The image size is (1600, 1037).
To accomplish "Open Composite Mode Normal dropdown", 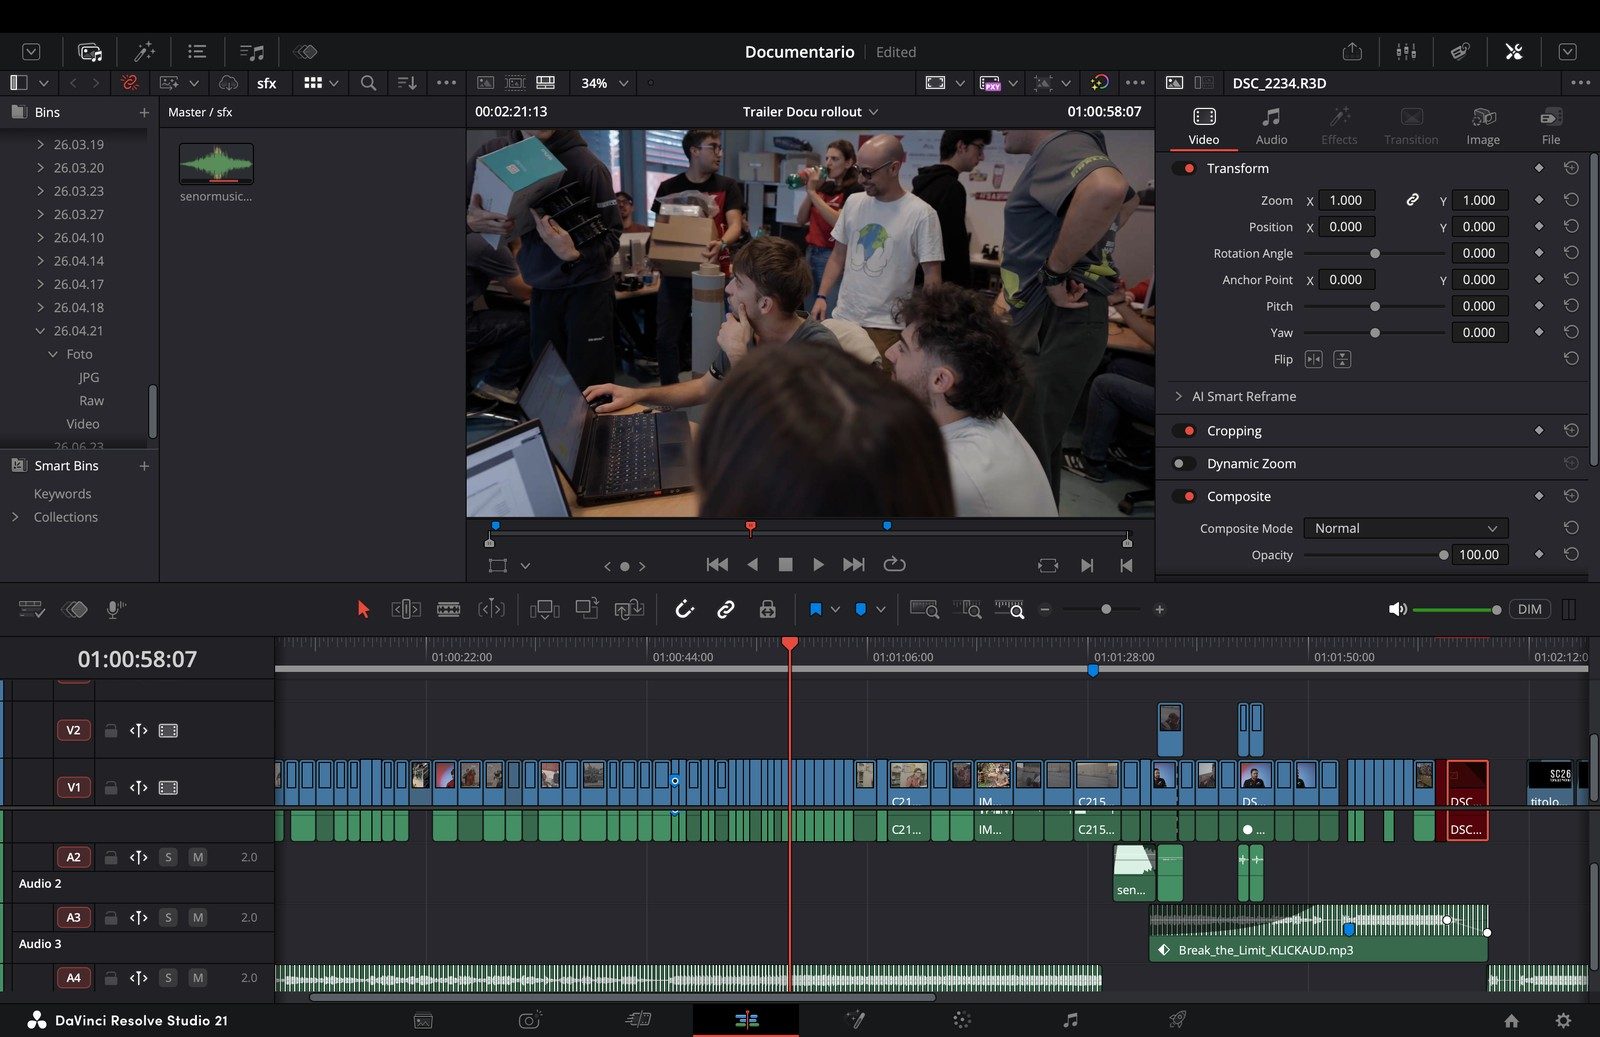I will click(1405, 528).
